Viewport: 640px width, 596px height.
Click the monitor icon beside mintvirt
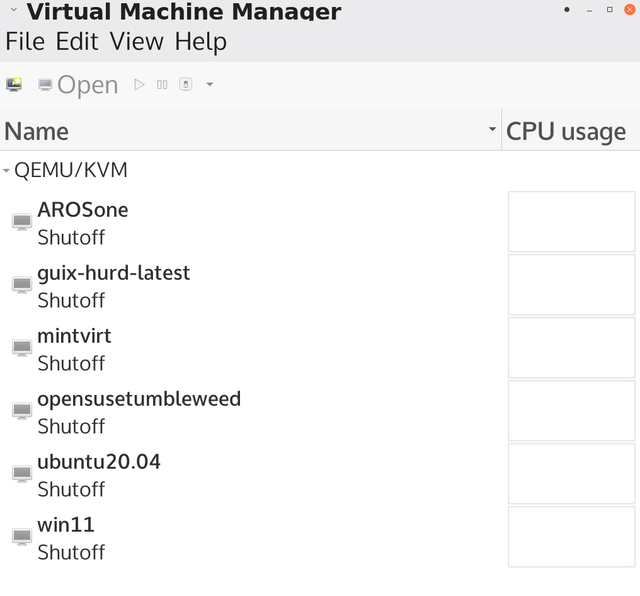tap(22, 347)
